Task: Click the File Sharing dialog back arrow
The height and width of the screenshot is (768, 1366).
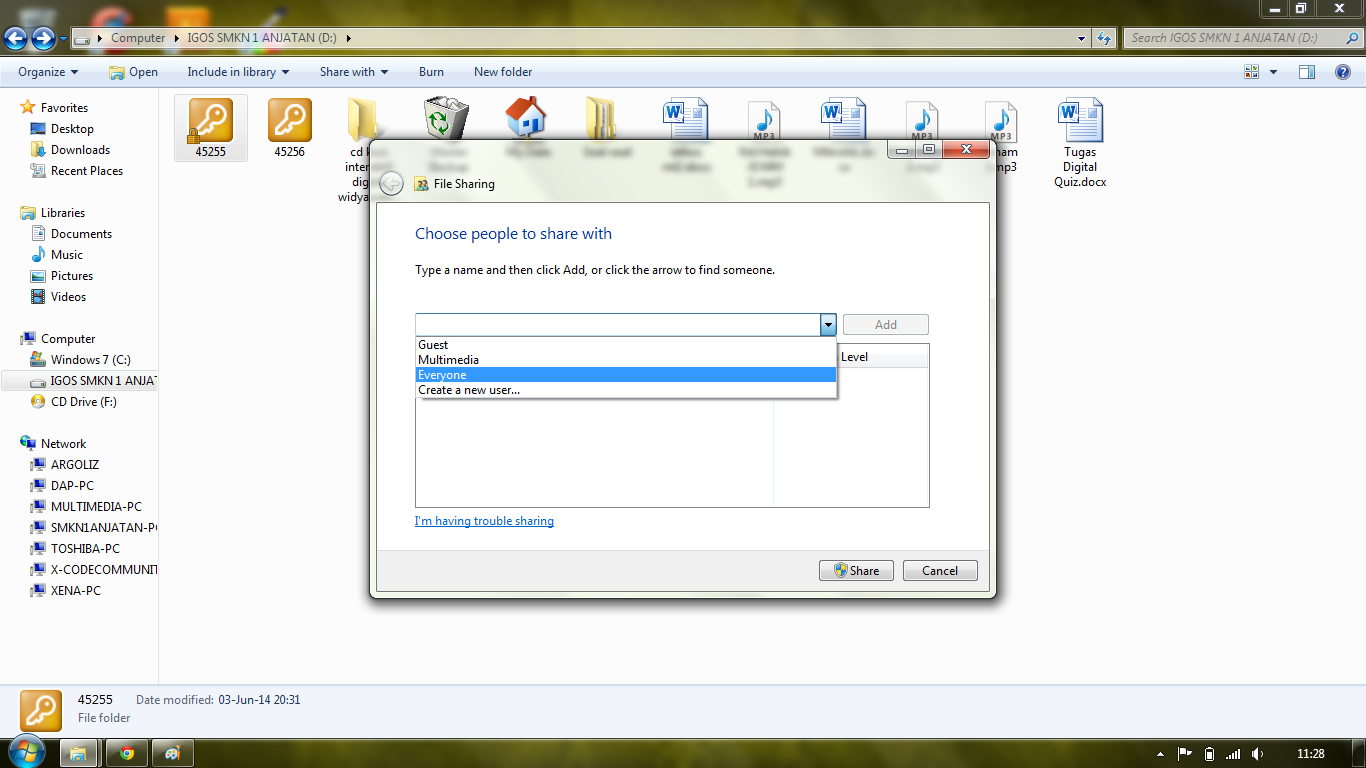Action: tap(391, 184)
